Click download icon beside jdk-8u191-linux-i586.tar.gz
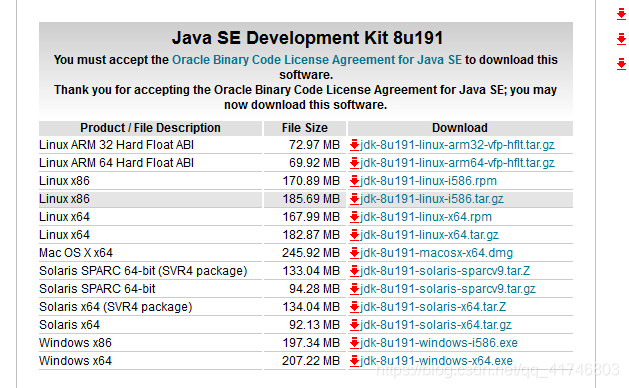Image resolution: width=629 pixels, height=388 pixels. click(354, 199)
